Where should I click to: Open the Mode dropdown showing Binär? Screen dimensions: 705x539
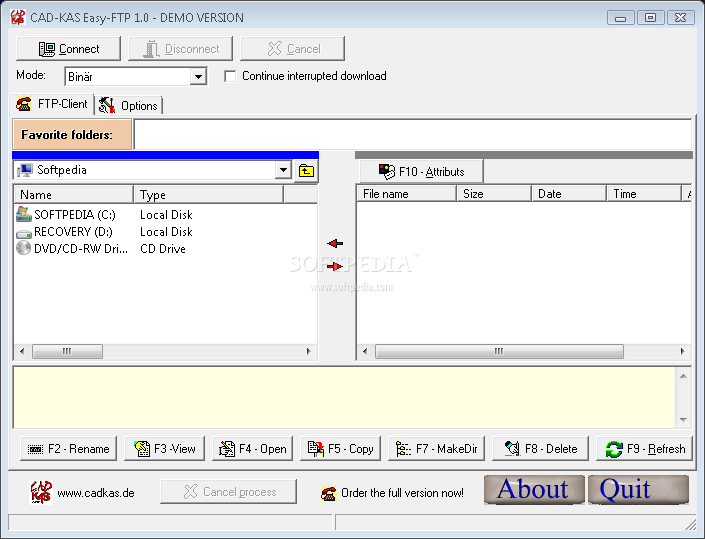click(197, 76)
